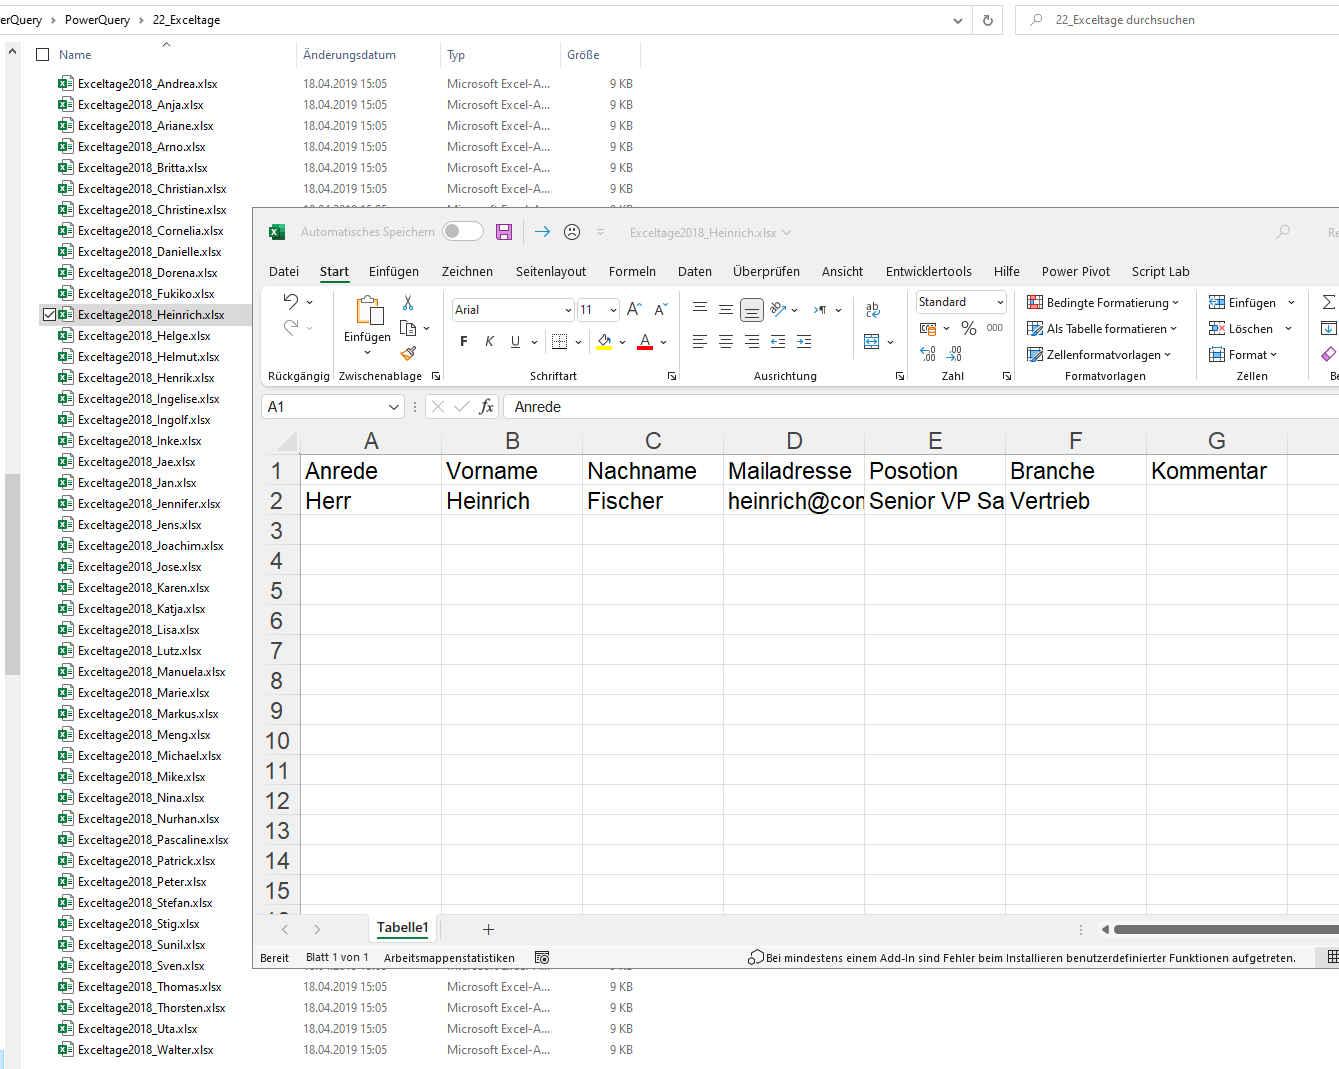This screenshot has width=1339, height=1069.
Task: Click the percent style icon
Action: click(x=968, y=328)
